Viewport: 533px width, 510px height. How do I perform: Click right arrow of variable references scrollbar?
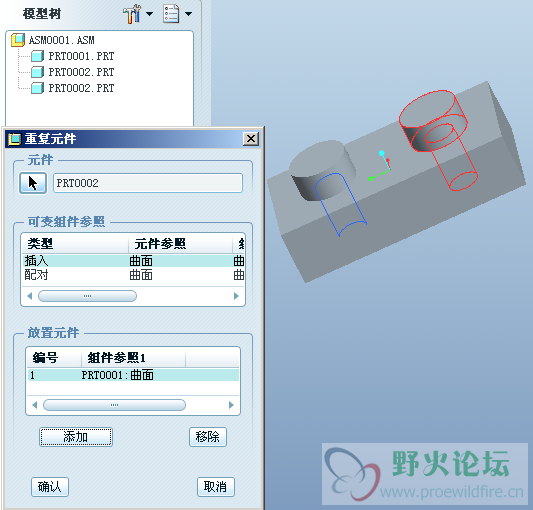coord(236,296)
